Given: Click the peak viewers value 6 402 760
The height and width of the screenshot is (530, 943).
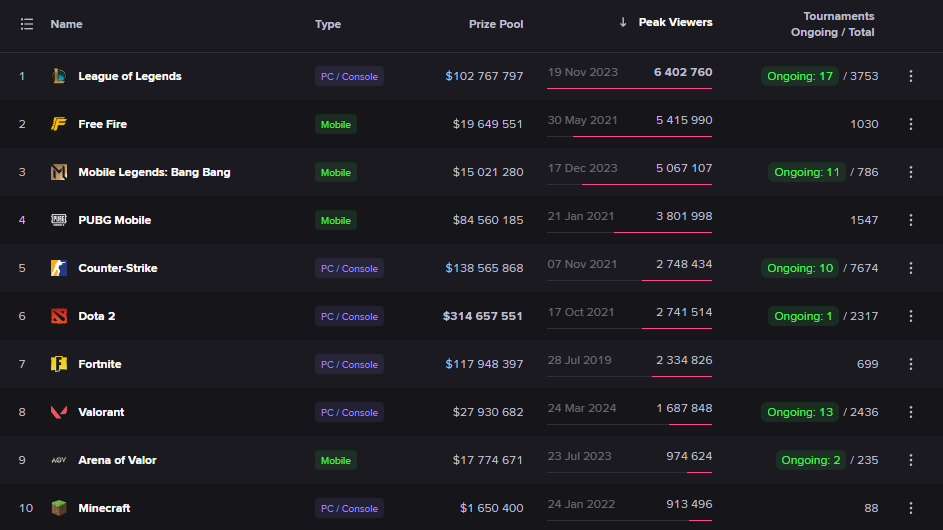Looking at the screenshot, I should (x=683, y=72).
